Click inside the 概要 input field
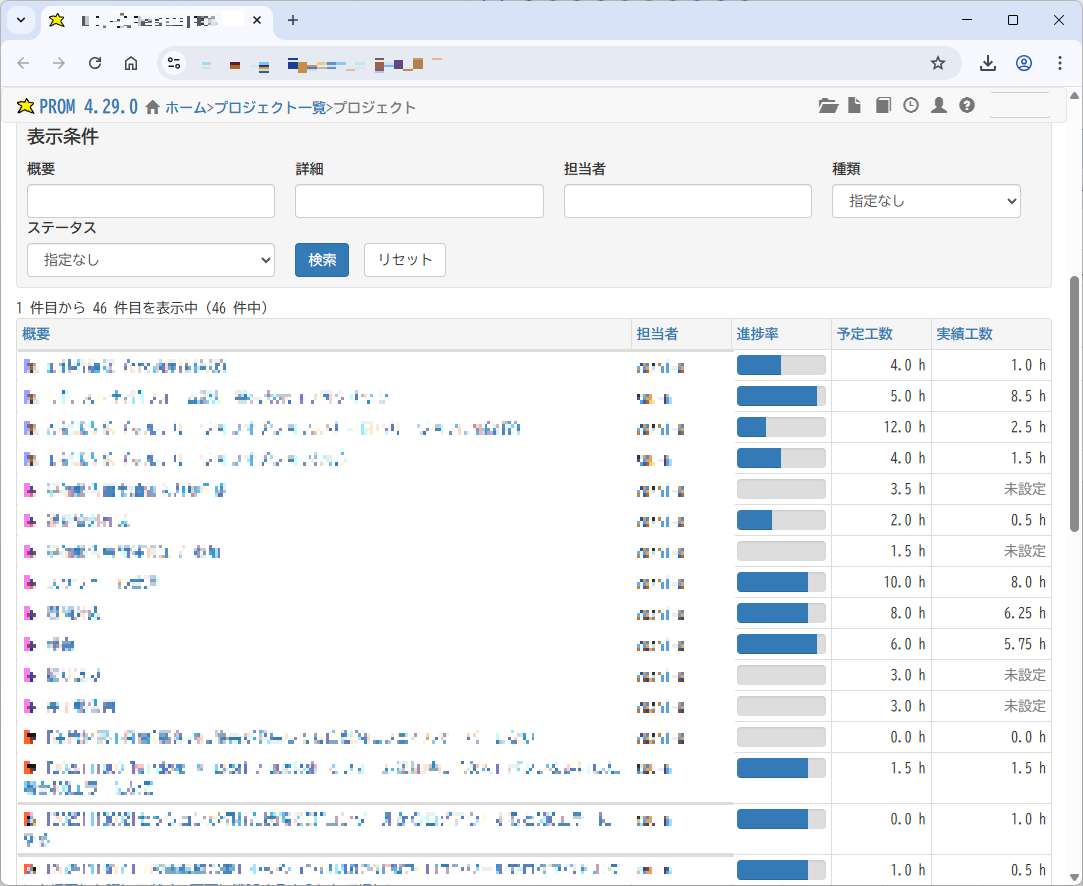1083x886 pixels. pyautogui.click(x=150, y=201)
